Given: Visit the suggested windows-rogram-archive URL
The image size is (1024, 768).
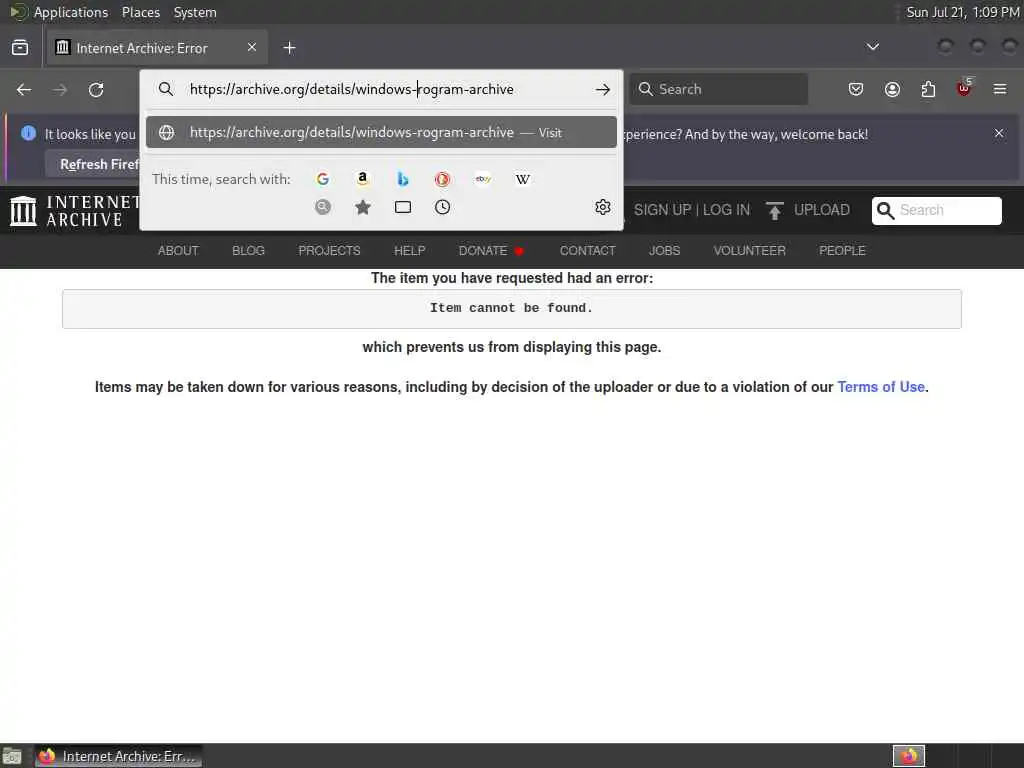Looking at the screenshot, I should pos(381,133).
